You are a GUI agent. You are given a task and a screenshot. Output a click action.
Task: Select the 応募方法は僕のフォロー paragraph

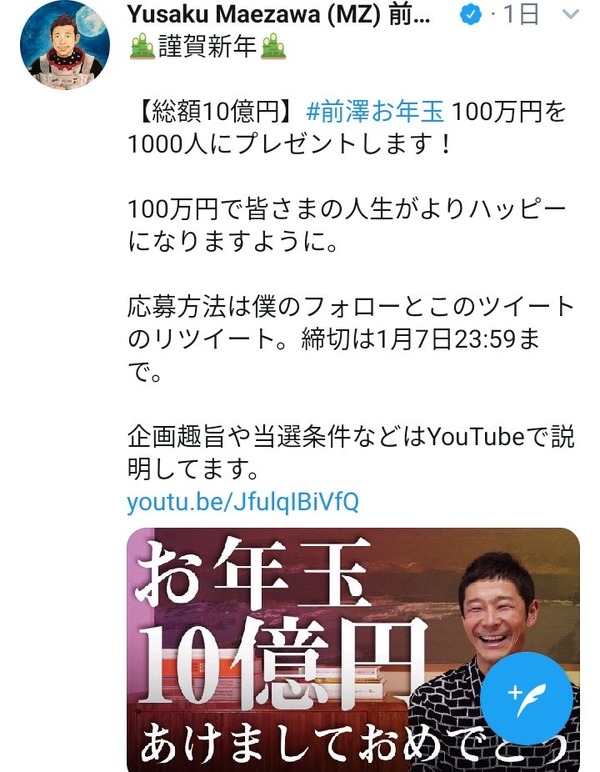click(351, 339)
